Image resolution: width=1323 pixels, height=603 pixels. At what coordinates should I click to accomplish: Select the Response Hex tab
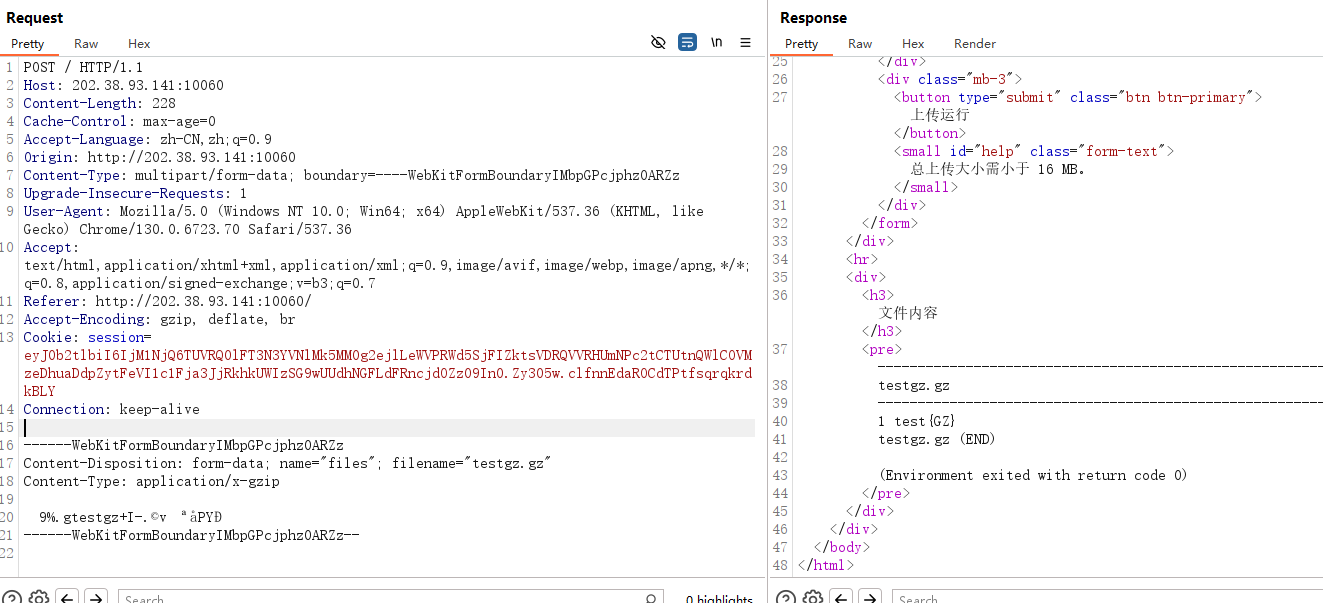[913, 44]
